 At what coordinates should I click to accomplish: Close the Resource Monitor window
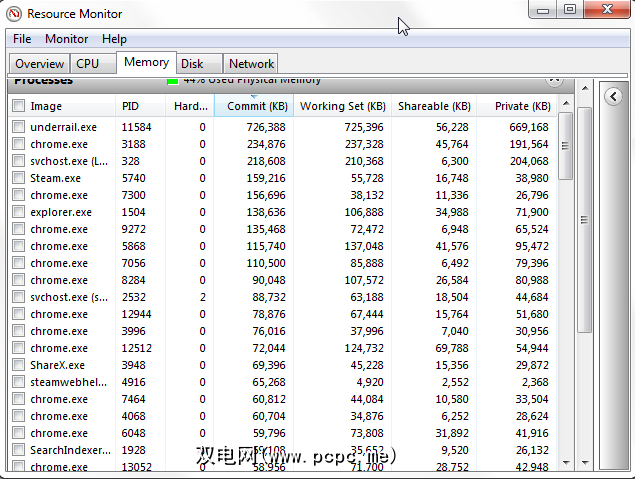[x=607, y=10]
